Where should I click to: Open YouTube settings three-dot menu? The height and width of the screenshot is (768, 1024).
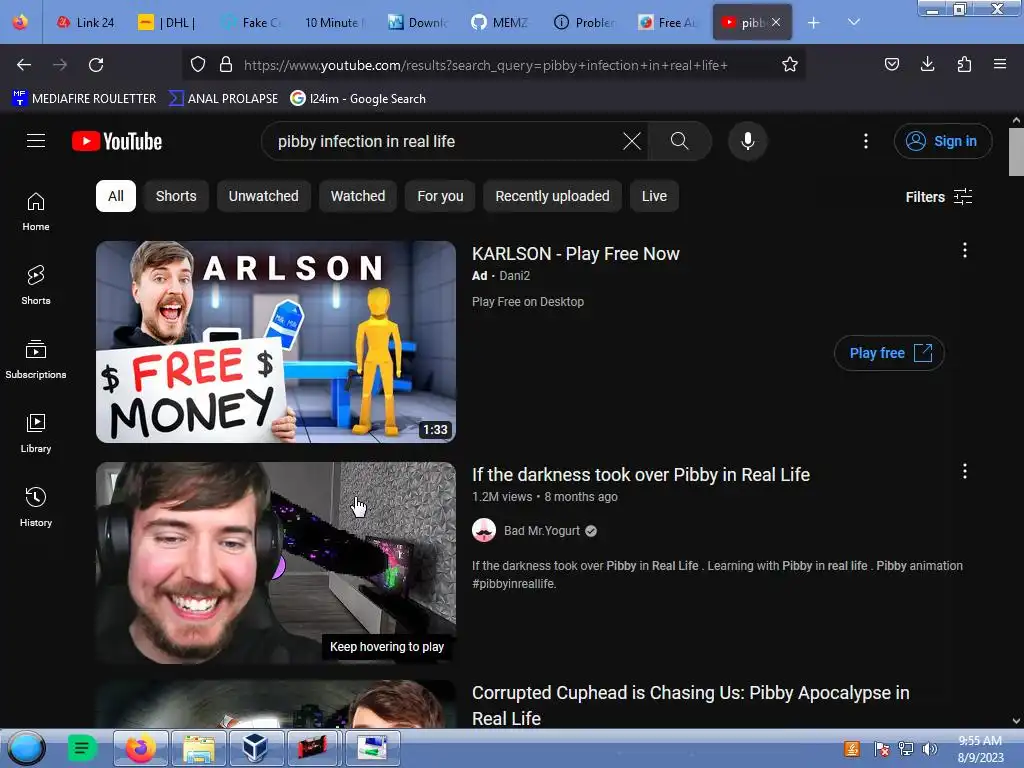[x=866, y=141]
